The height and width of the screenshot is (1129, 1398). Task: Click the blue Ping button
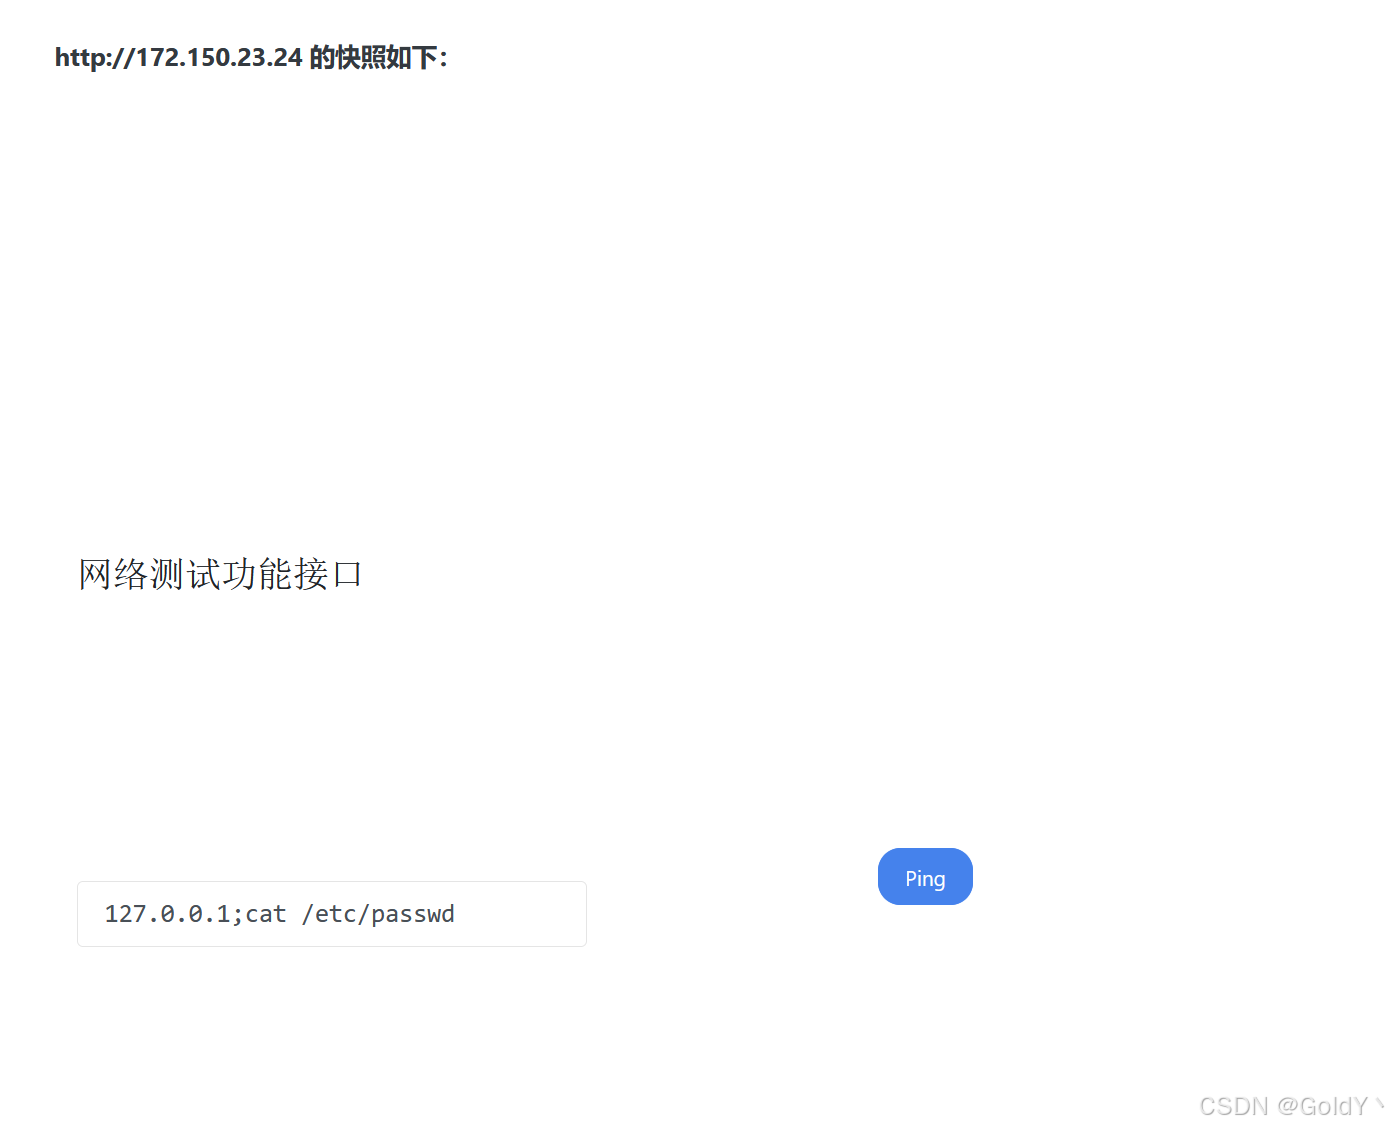coord(925,877)
